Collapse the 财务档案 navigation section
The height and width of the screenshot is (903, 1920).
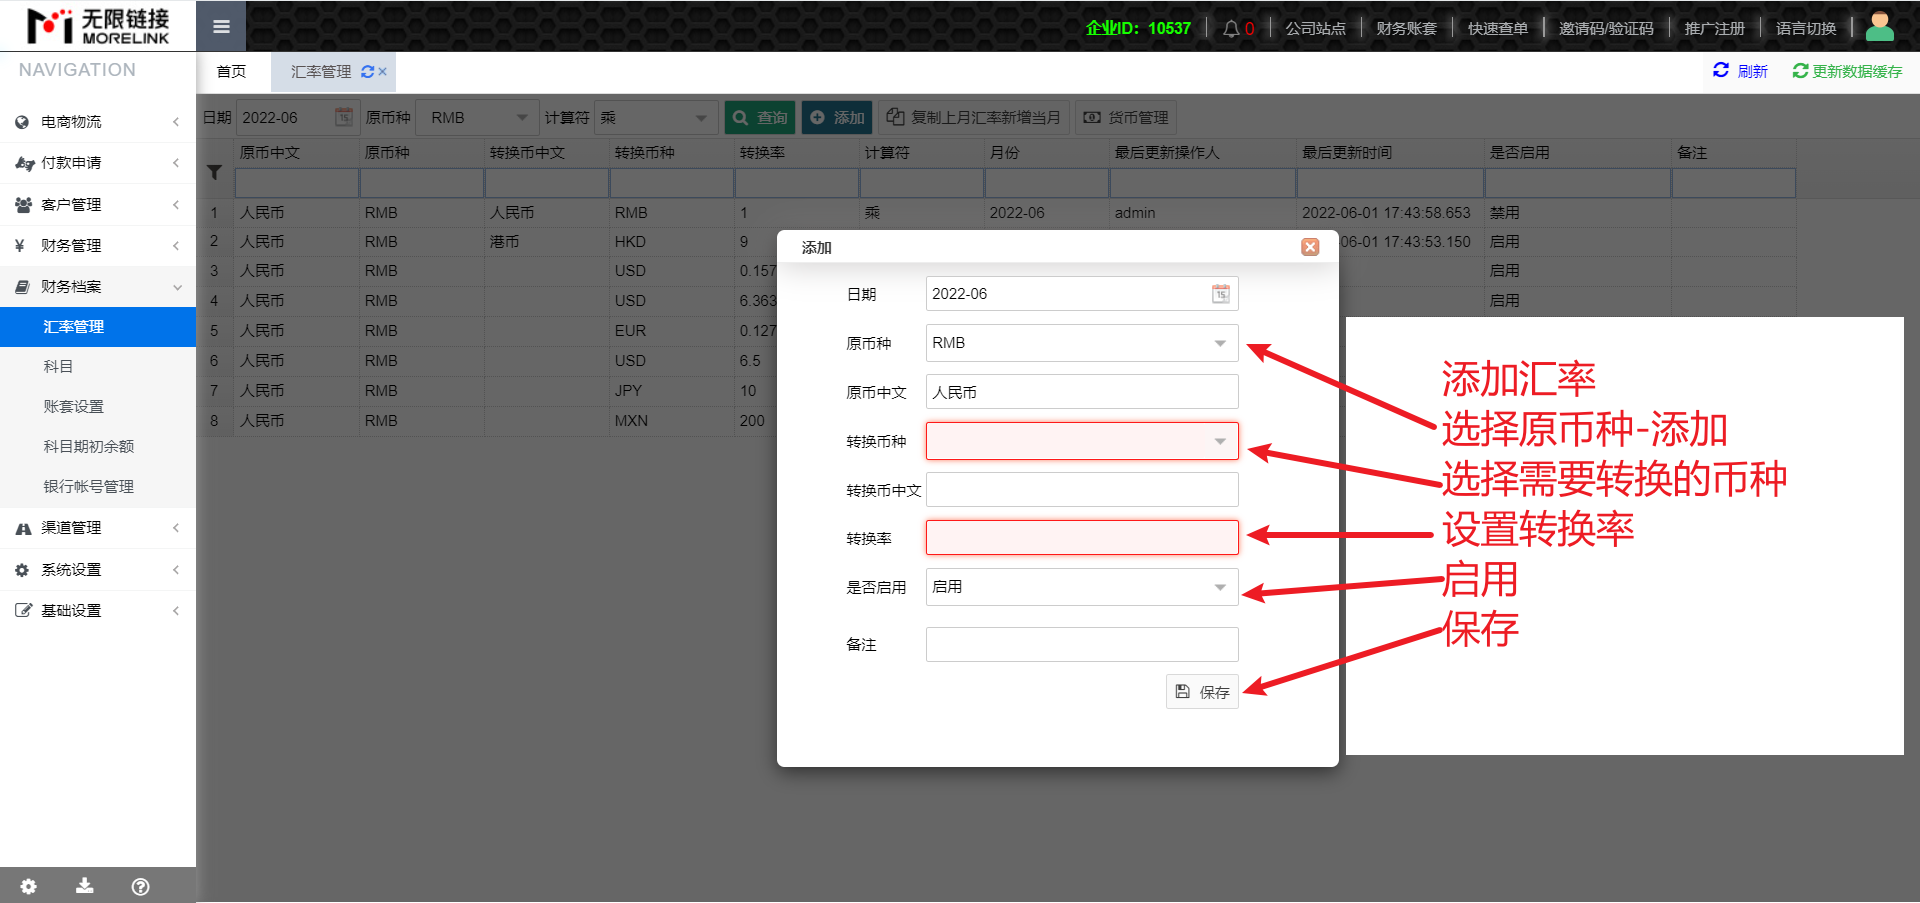pyautogui.click(x=98, y=287)
